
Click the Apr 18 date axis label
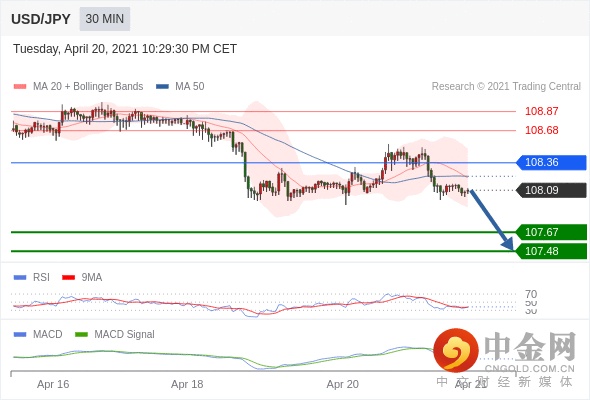tap(187, 385)
